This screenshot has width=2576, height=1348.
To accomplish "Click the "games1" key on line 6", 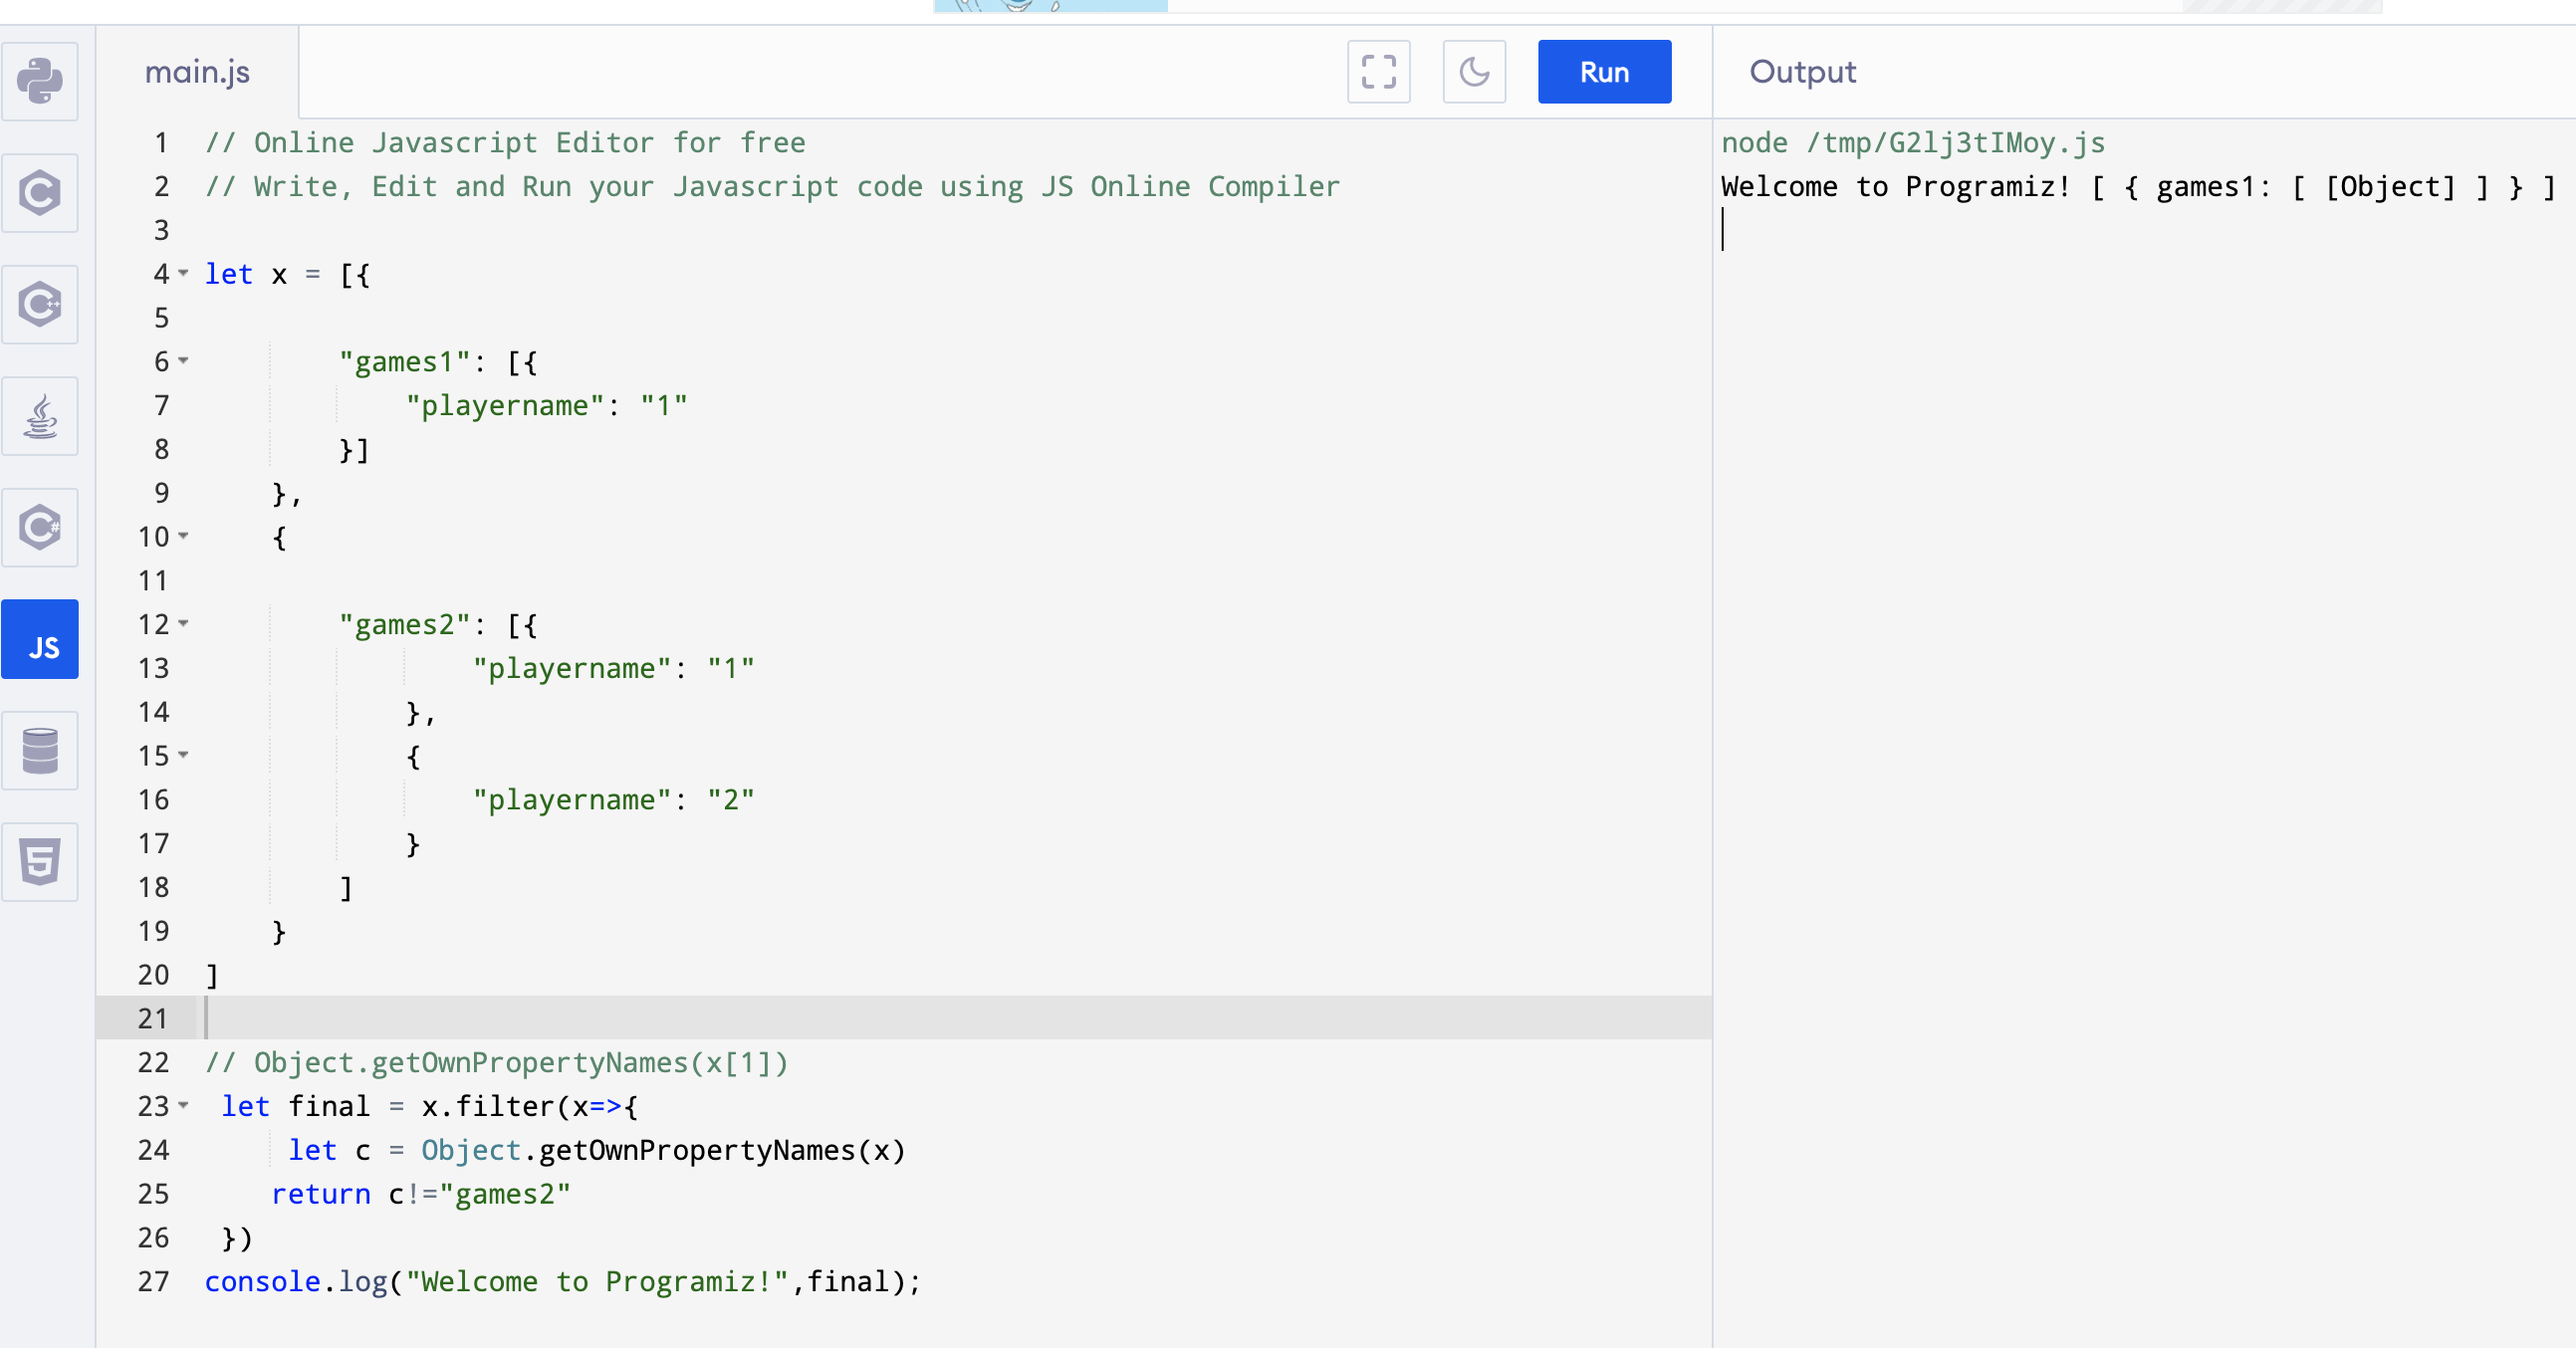I will point(404,362).
